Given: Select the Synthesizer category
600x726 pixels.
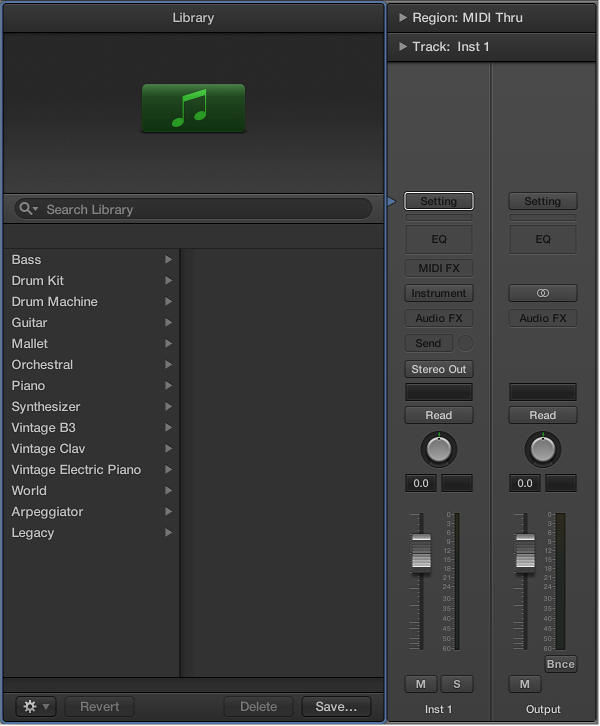Looking at the screenshot, I should click(92, 407).
